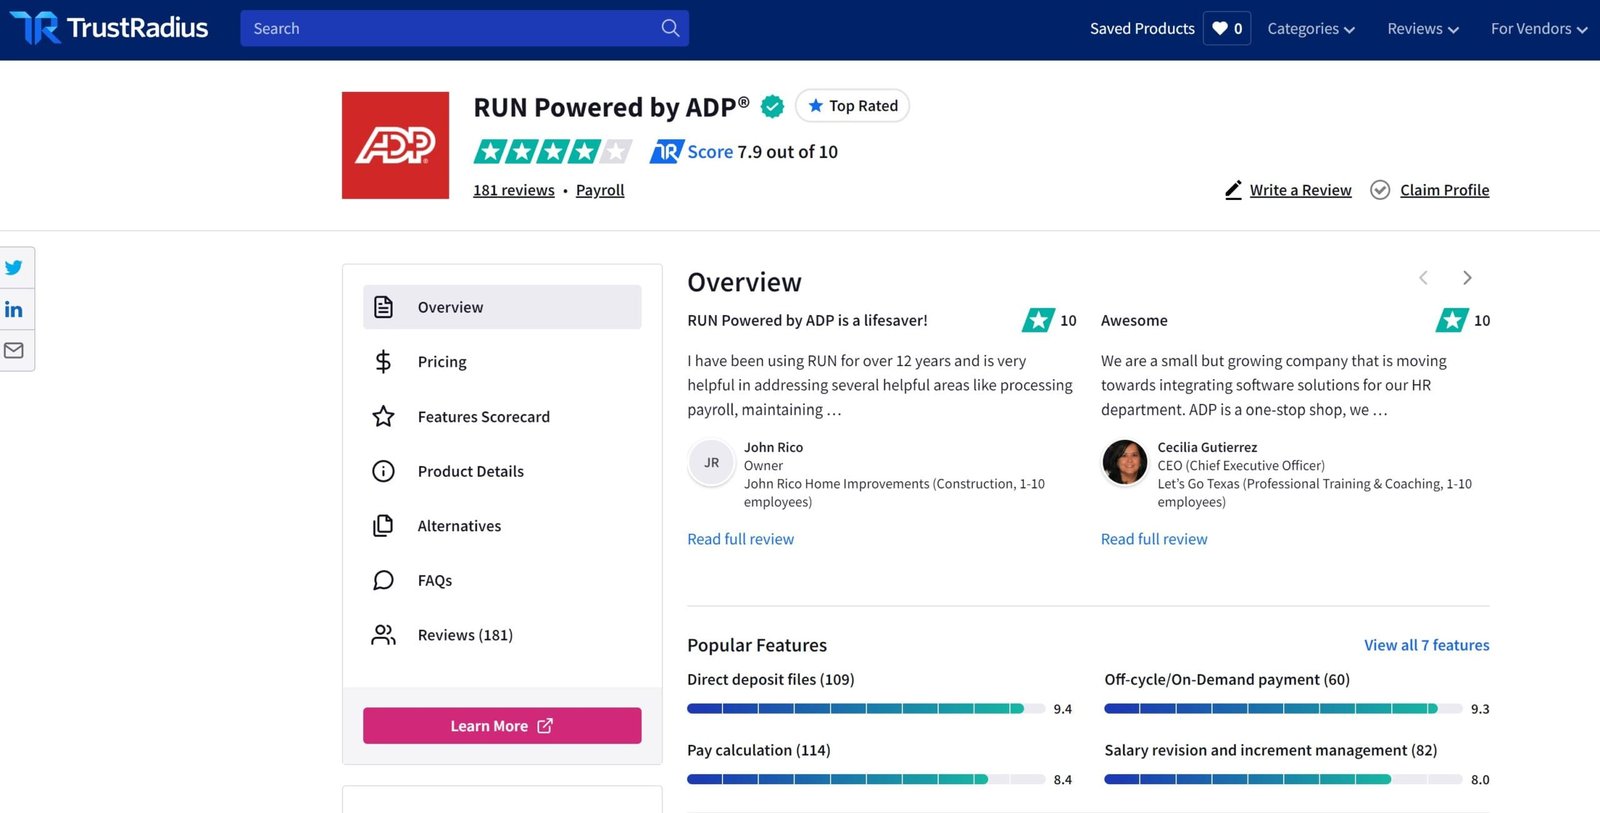Click the Off-cycle/On-Demand payment rating bar
Screen dimensions: 1600x813
[1283, 708]
